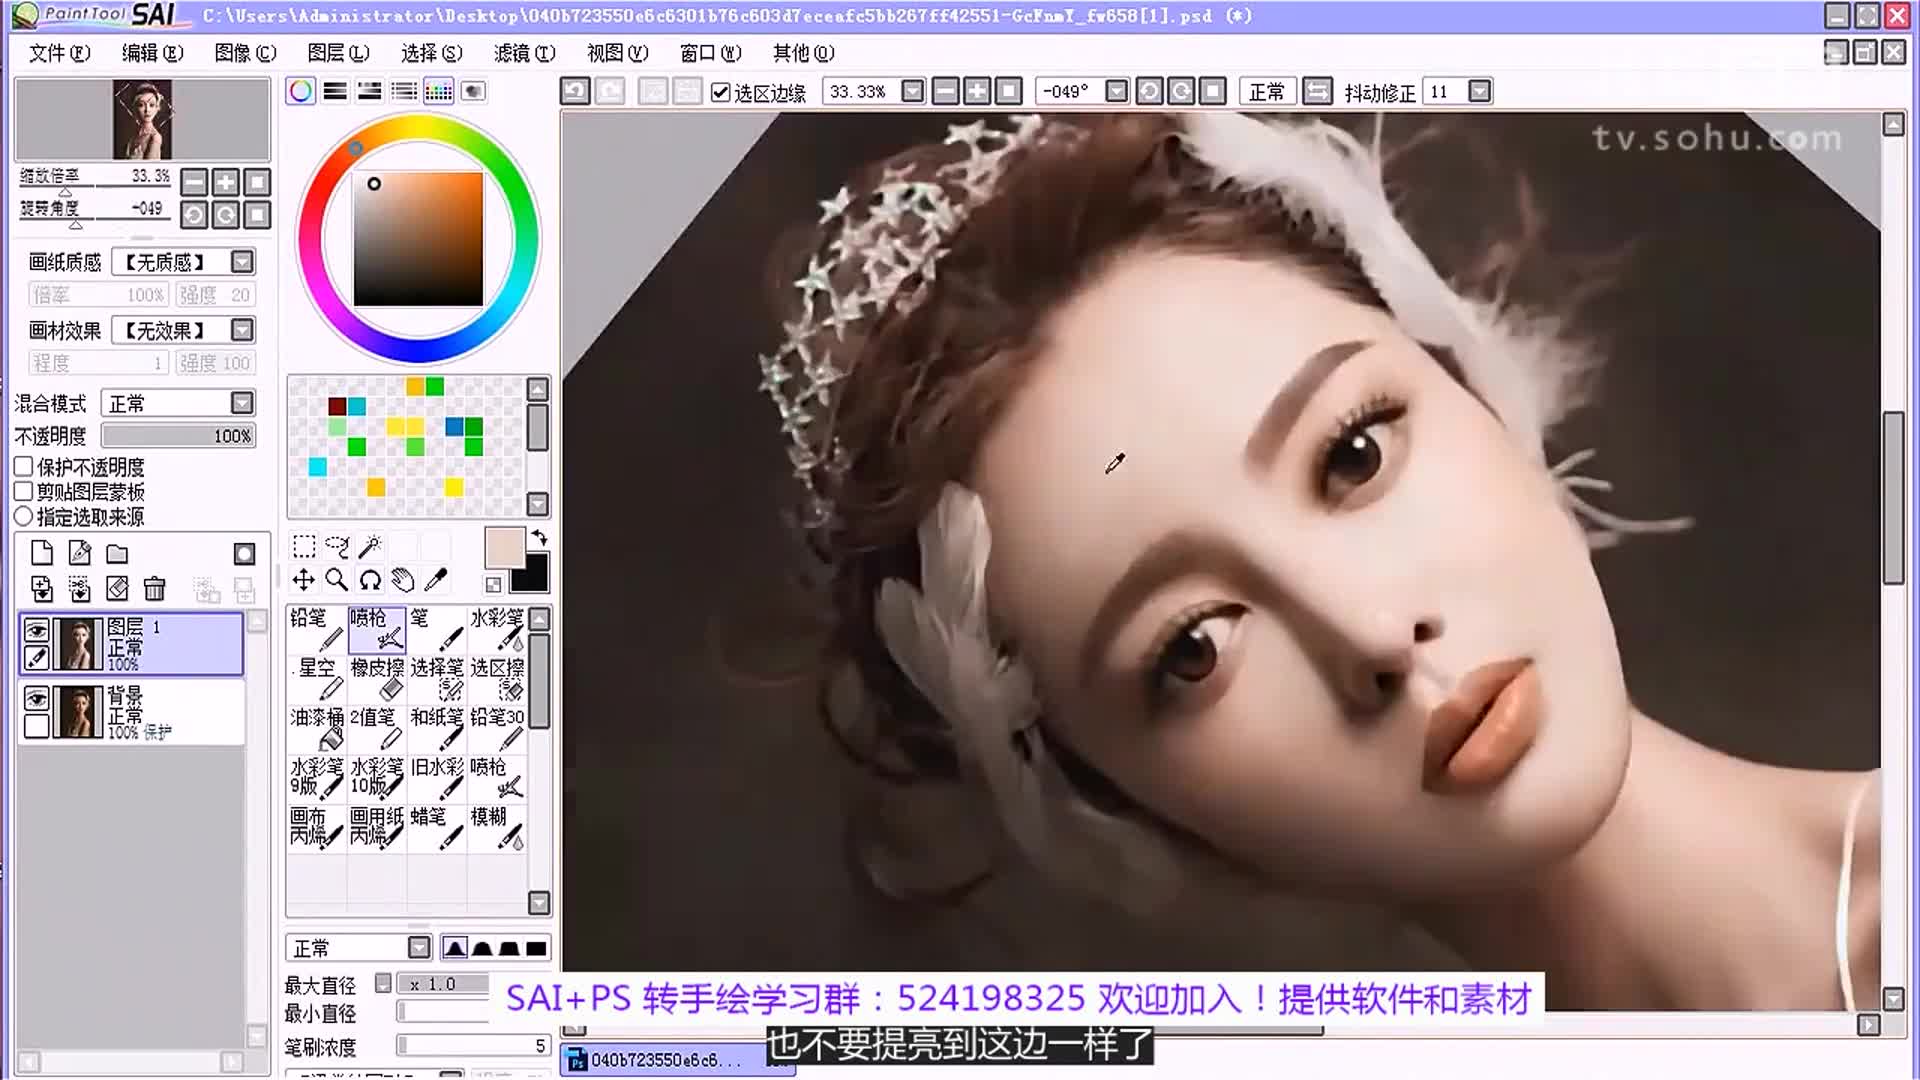Open the 图层 menu
Image resolution: width=1920 pixels, height=1080 pixels.
pyautogui.click(x=337, y=54)
